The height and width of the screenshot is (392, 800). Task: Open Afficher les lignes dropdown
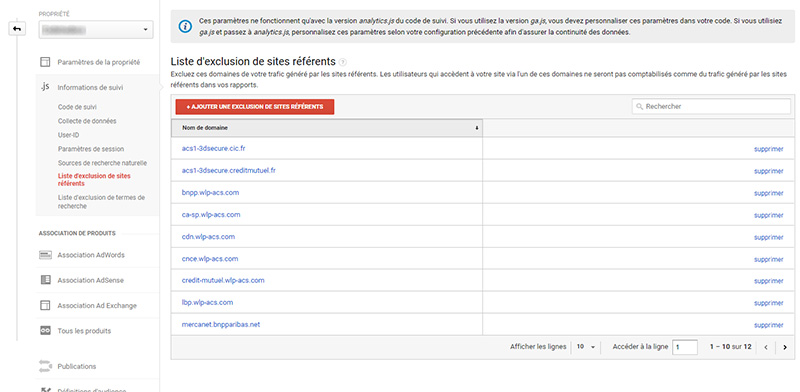click(x=586, y=347)
